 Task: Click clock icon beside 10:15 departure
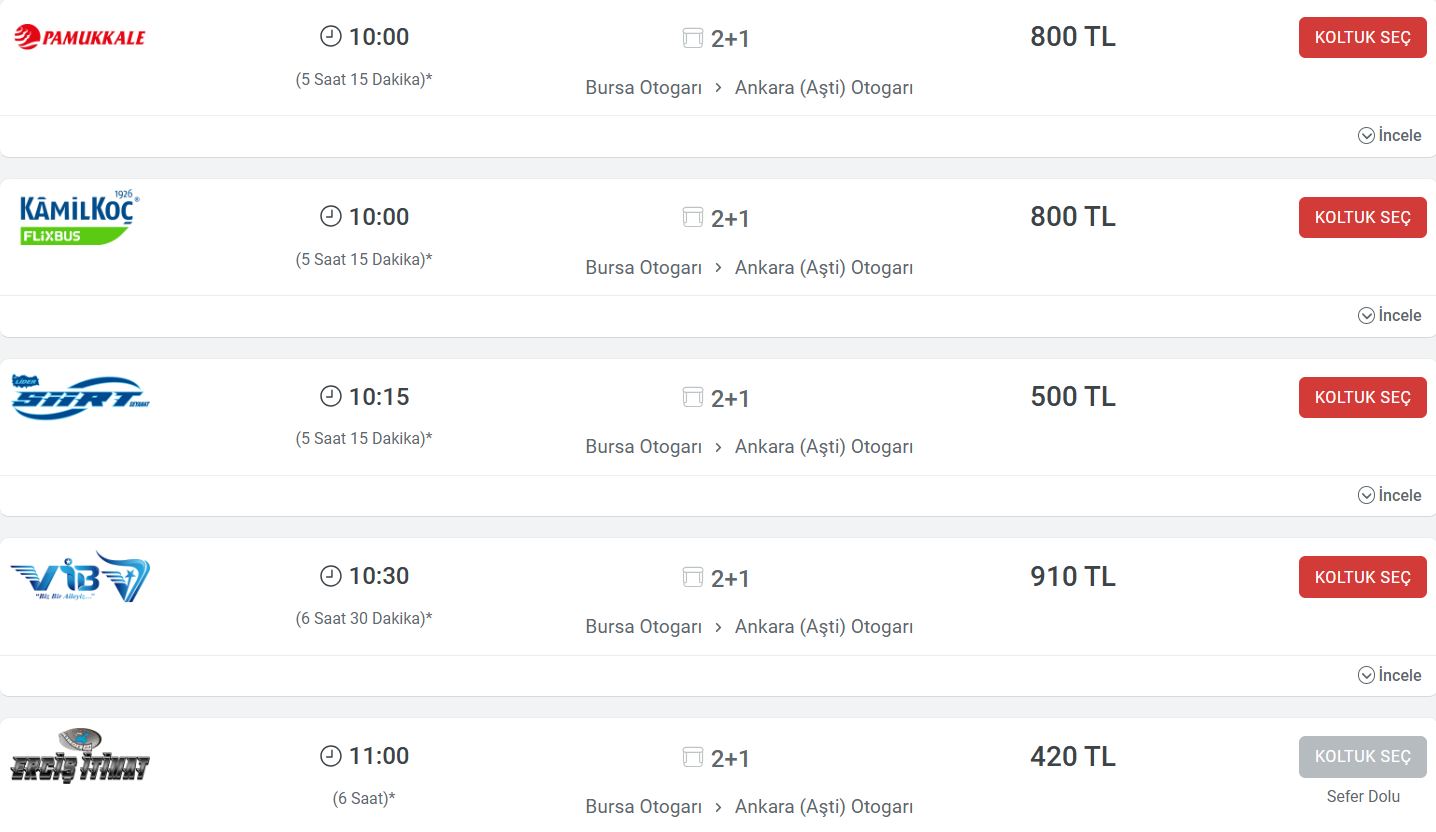point(330,397)
